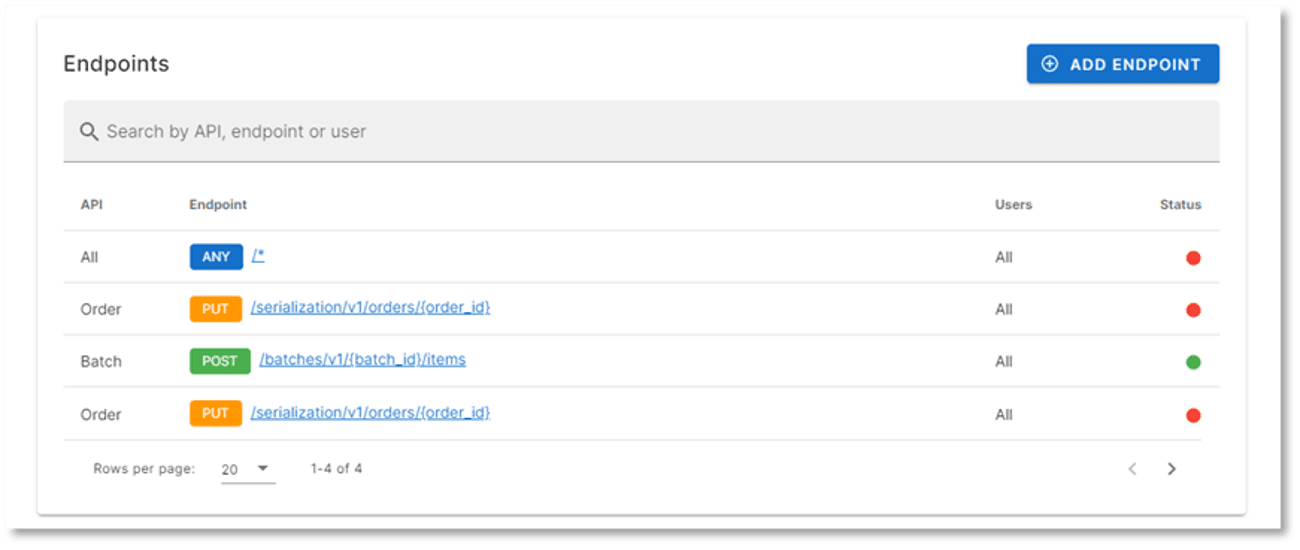The image size is (1300, 550).
Task: Go to next page arrow
Action: (1171, 469)
